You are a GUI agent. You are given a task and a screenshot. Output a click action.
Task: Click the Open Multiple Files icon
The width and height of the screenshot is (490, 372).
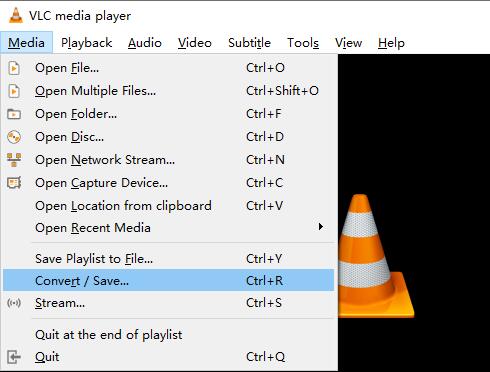click(x=14, y=91)
